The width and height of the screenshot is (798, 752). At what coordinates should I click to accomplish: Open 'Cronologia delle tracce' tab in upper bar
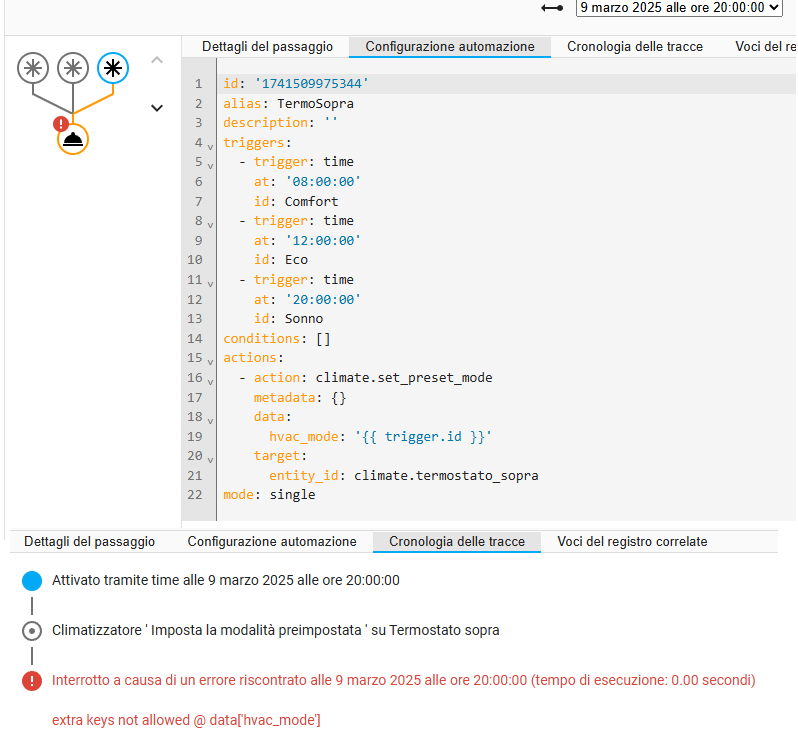(634, 47)
